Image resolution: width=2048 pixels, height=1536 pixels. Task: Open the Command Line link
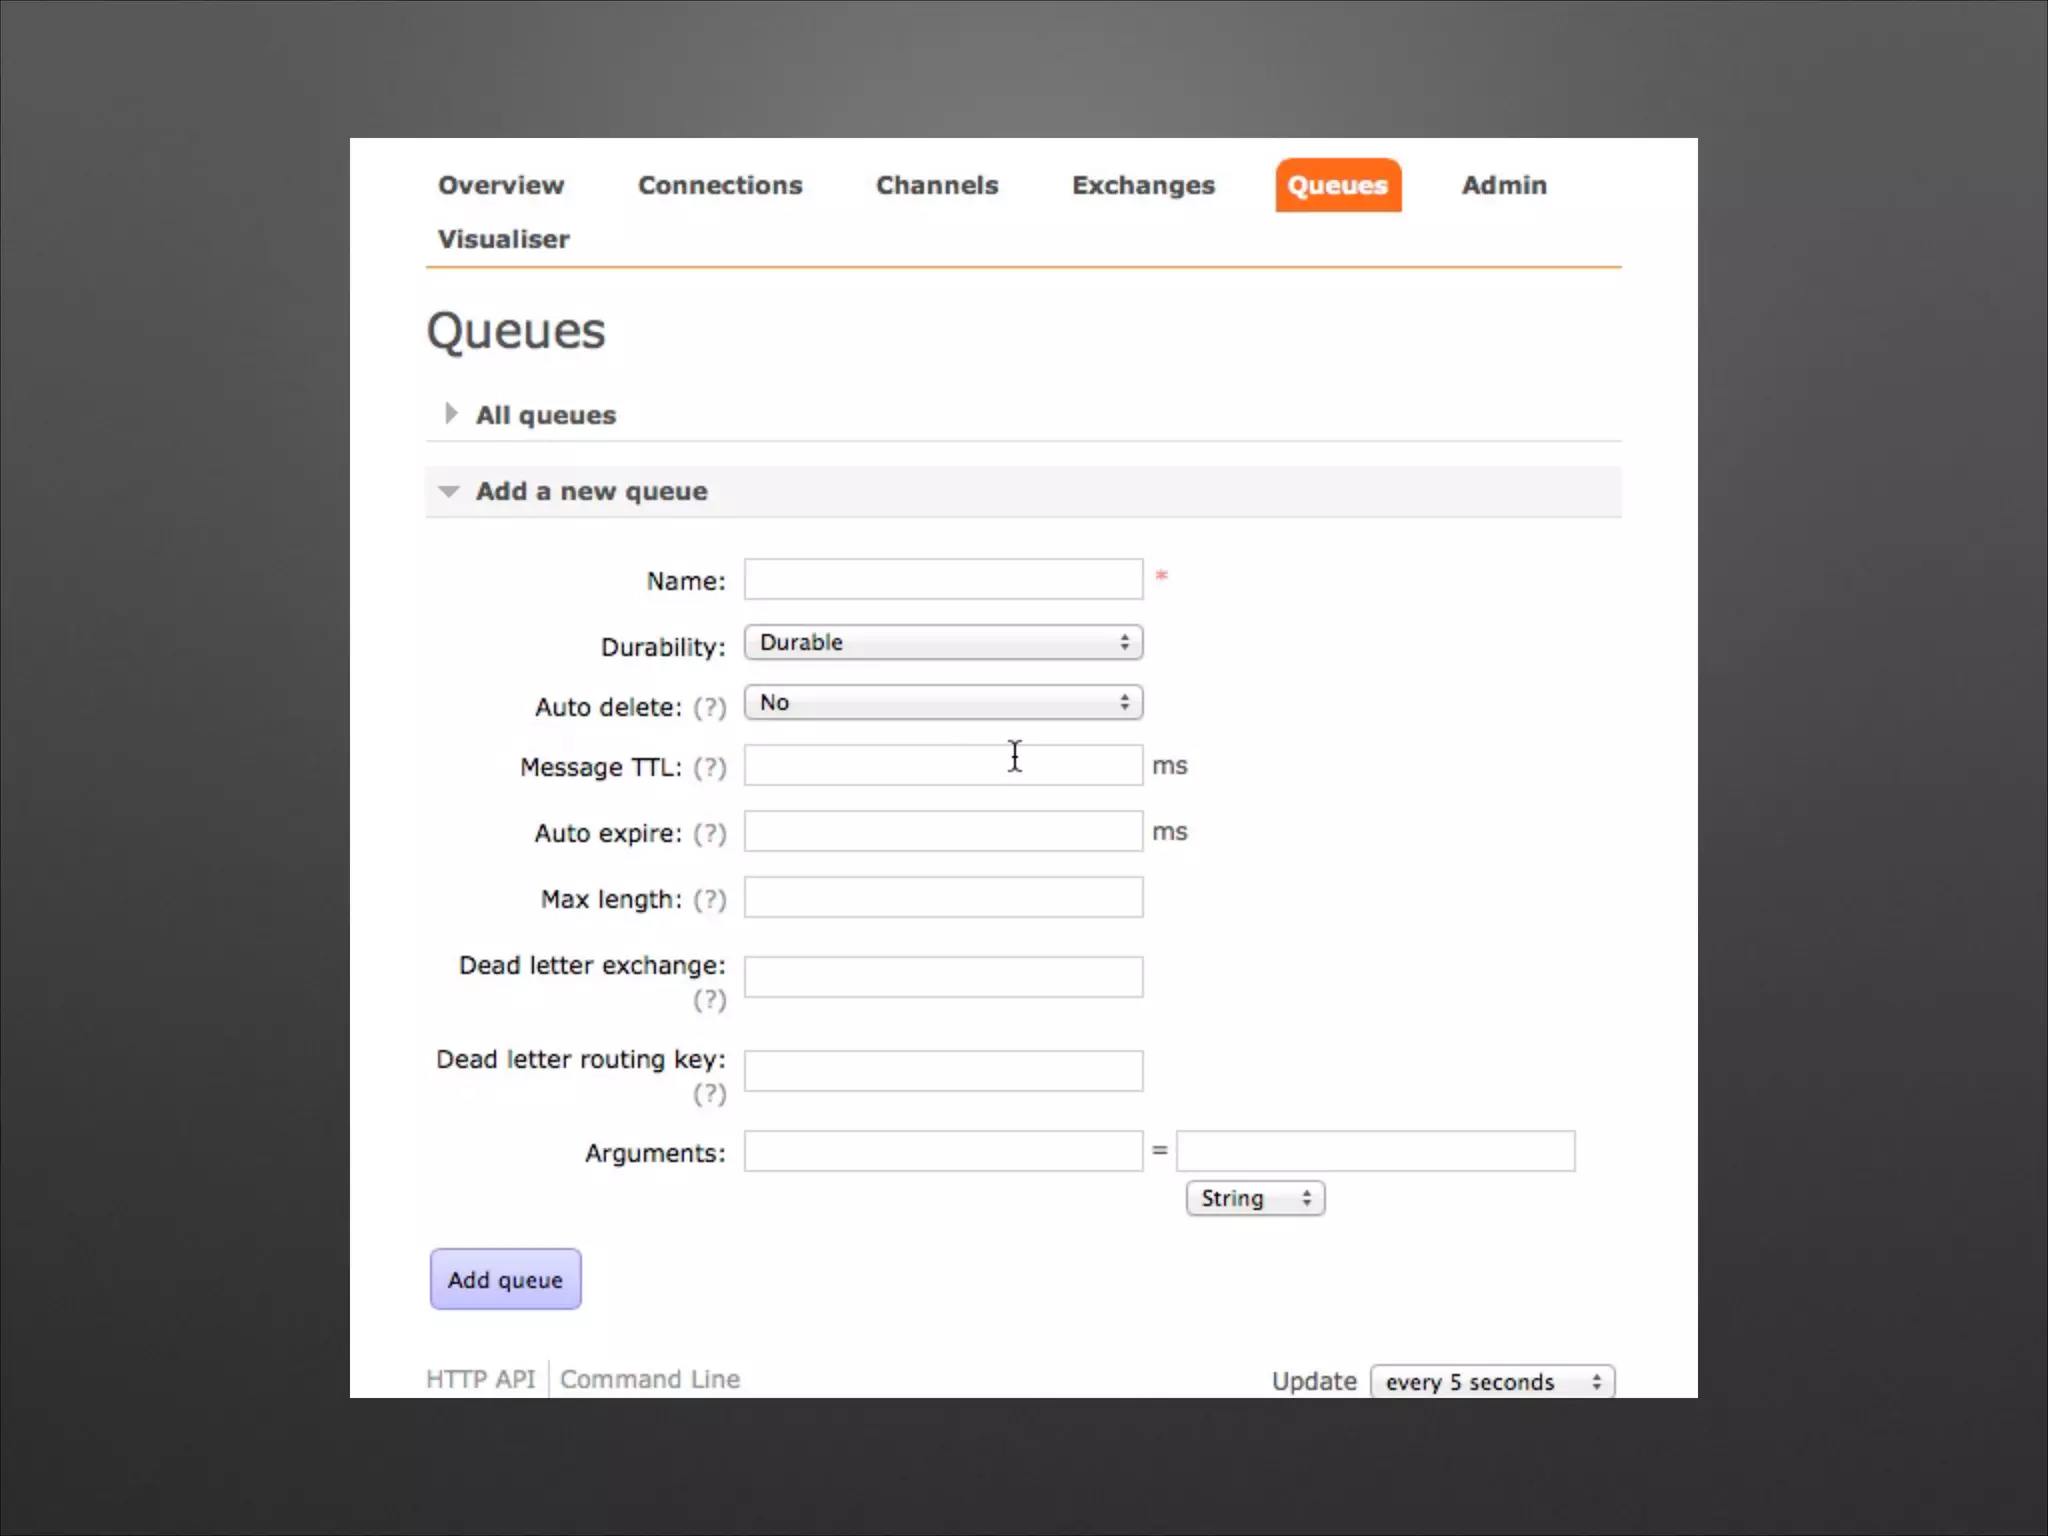(650, 1379)
